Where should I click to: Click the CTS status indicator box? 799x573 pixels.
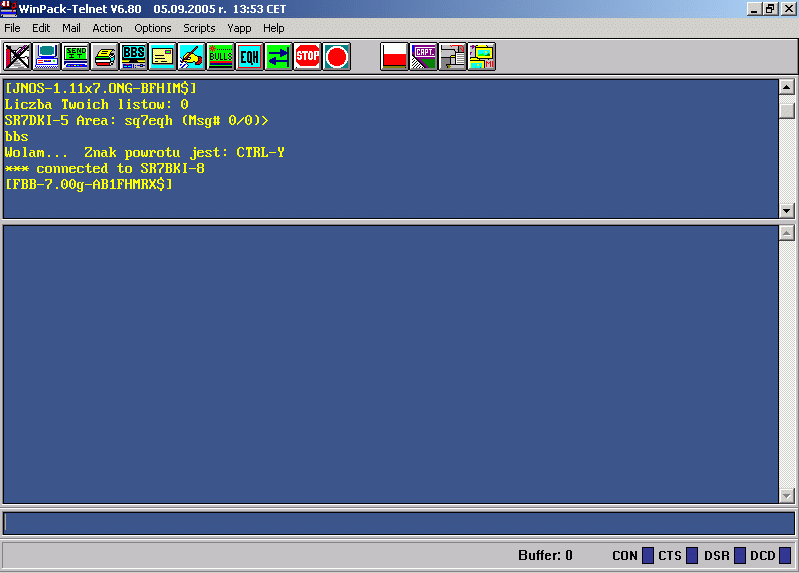point(692,555)
